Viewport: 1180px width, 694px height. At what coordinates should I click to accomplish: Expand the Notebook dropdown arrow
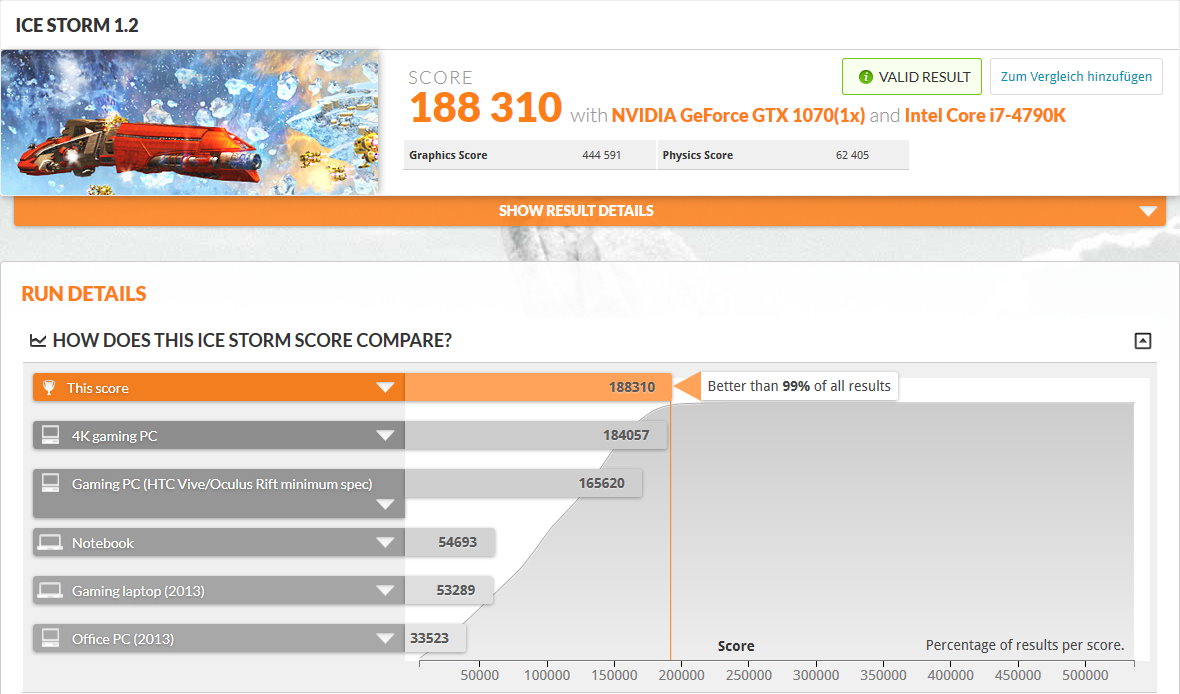(385, 542)
